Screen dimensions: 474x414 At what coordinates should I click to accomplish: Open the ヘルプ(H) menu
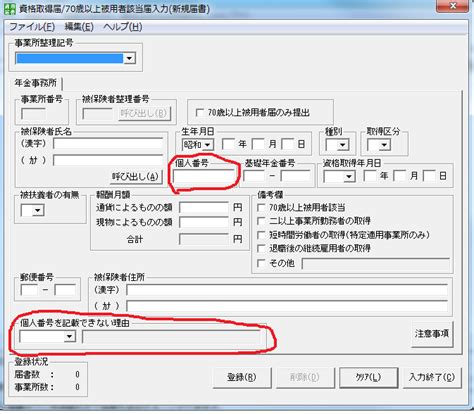pyautogui.click(x=123, y=27)
